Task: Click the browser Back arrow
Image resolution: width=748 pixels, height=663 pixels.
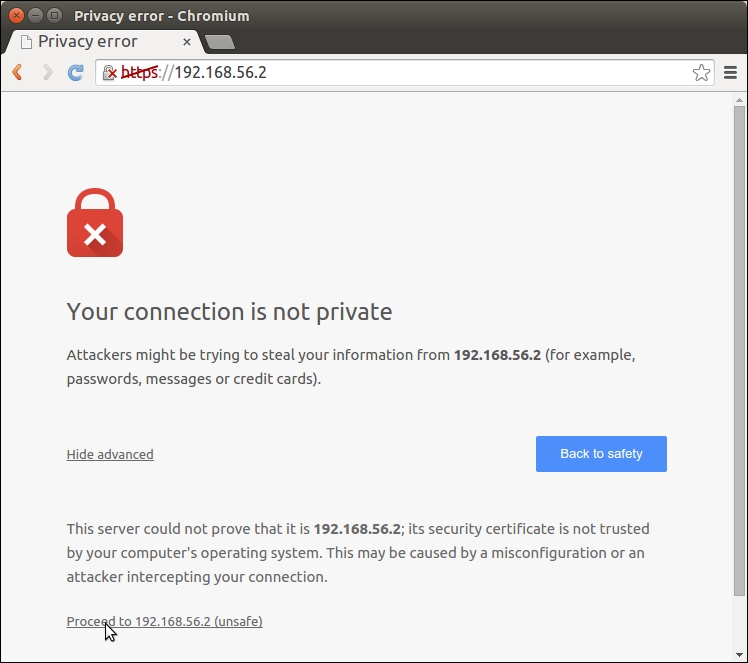Action: click(18, 72)
